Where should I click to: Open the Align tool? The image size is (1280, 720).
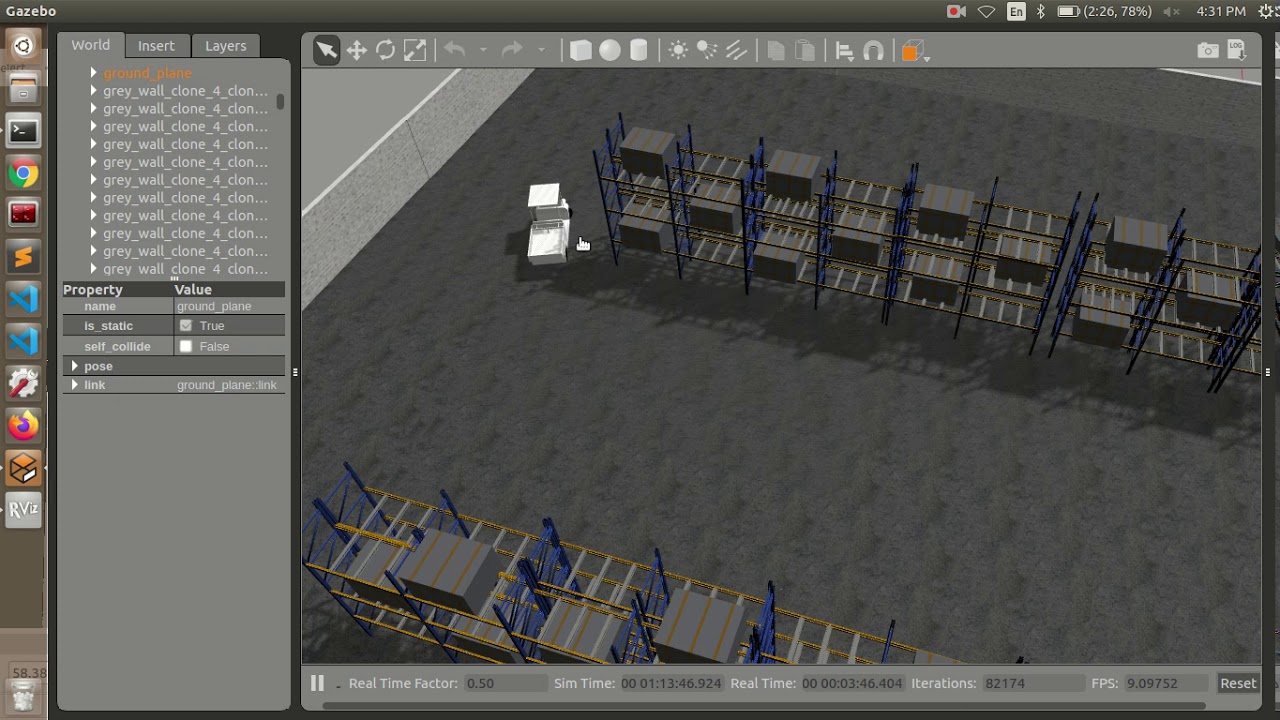[844, 51]
